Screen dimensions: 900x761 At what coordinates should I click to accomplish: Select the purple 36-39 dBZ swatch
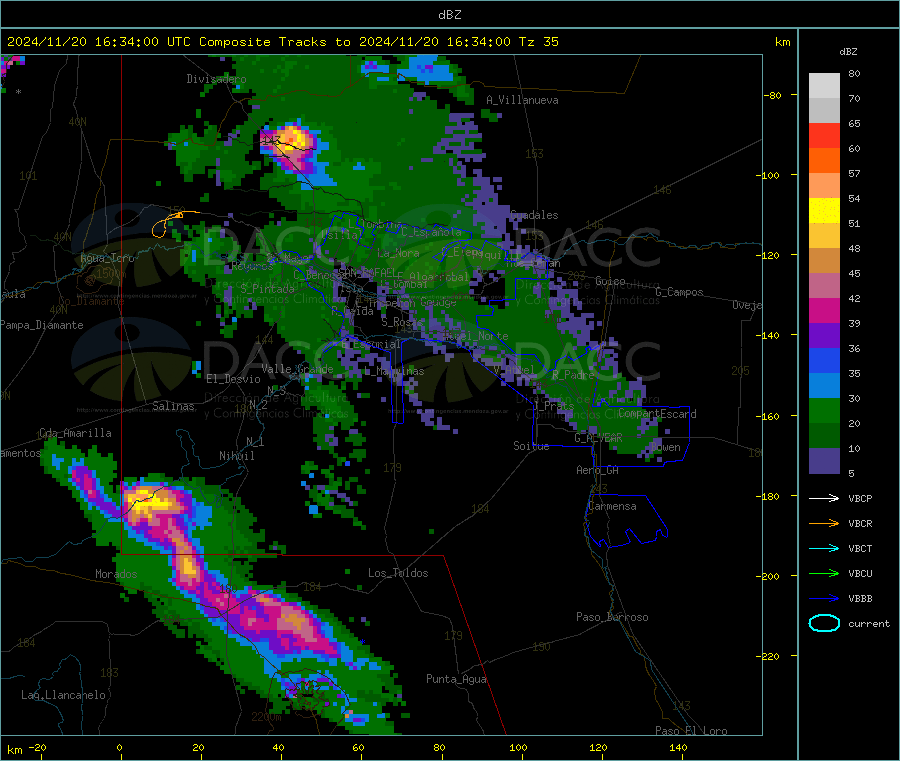pyautogui.click(x=824, y=336)
